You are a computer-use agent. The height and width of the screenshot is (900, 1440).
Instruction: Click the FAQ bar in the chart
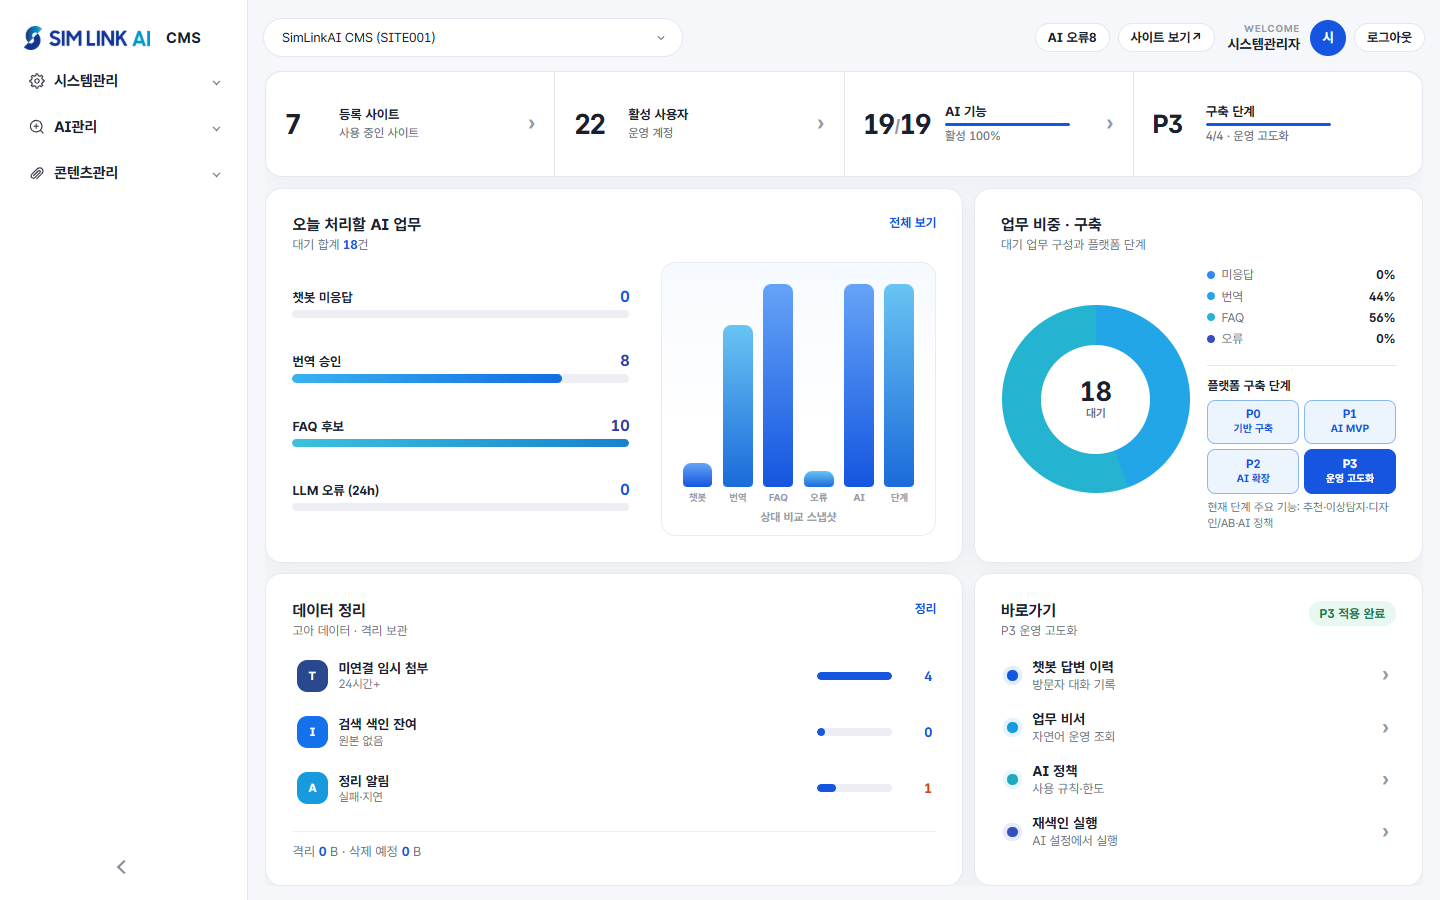pos(778,385)
